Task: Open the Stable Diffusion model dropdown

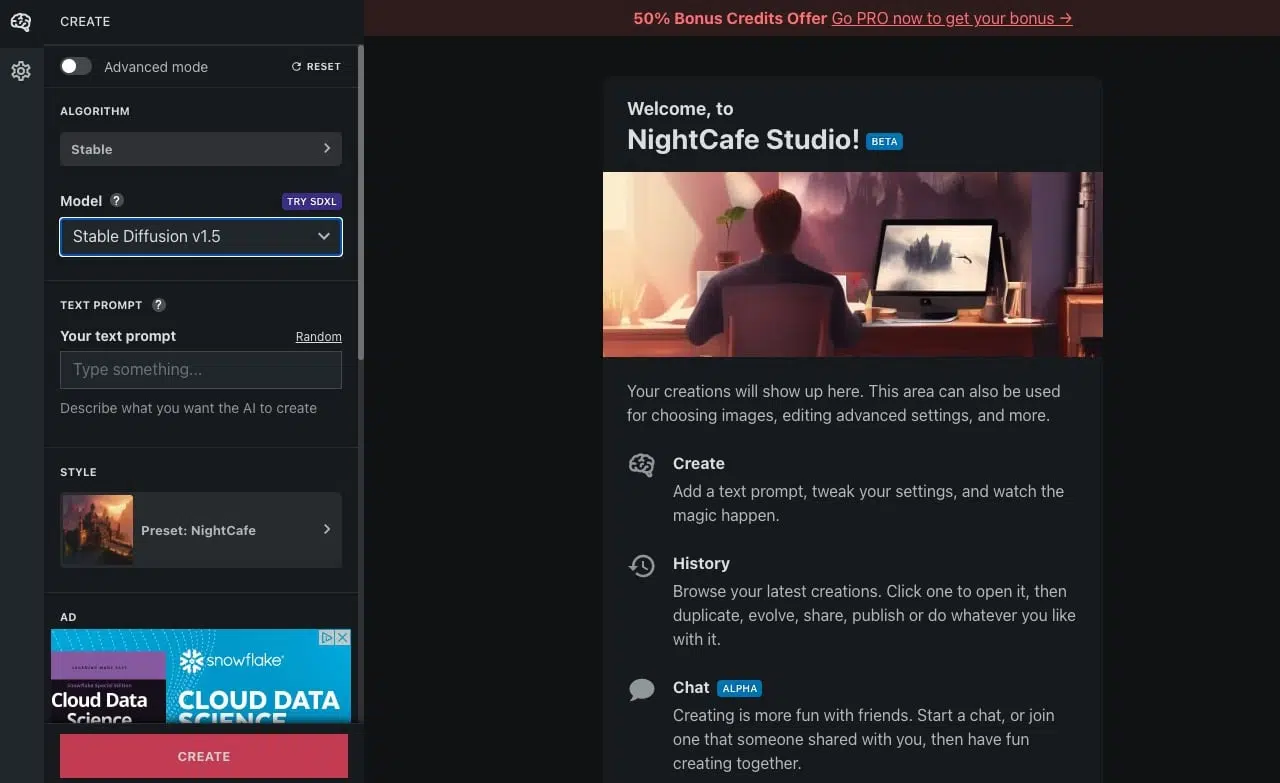Action: click(x=200, y=237)
